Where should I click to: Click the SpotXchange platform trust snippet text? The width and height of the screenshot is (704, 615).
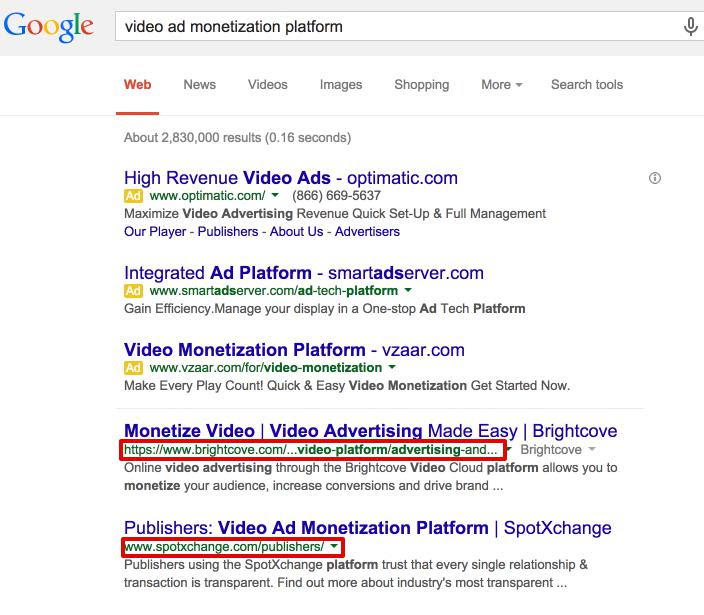(356, 574)
